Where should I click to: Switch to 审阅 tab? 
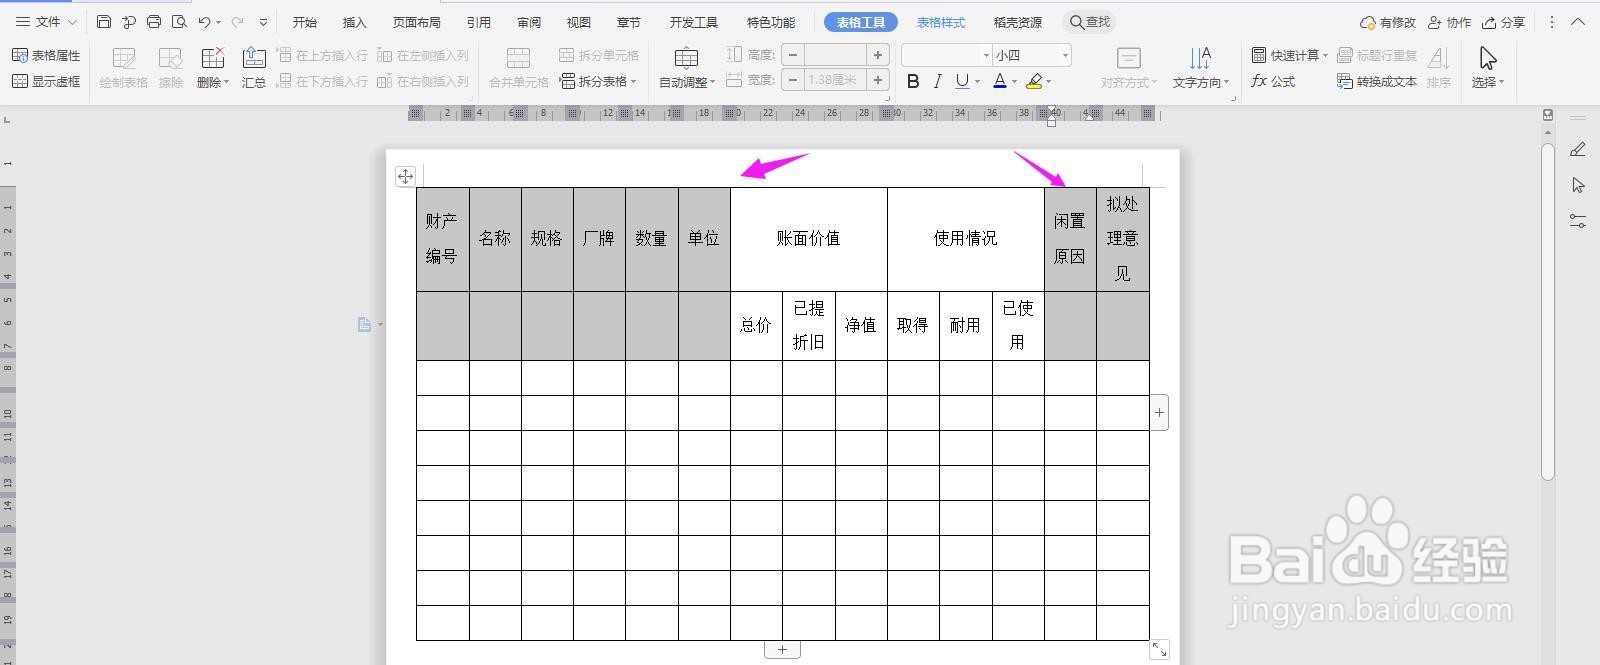(x=529, y=22)
